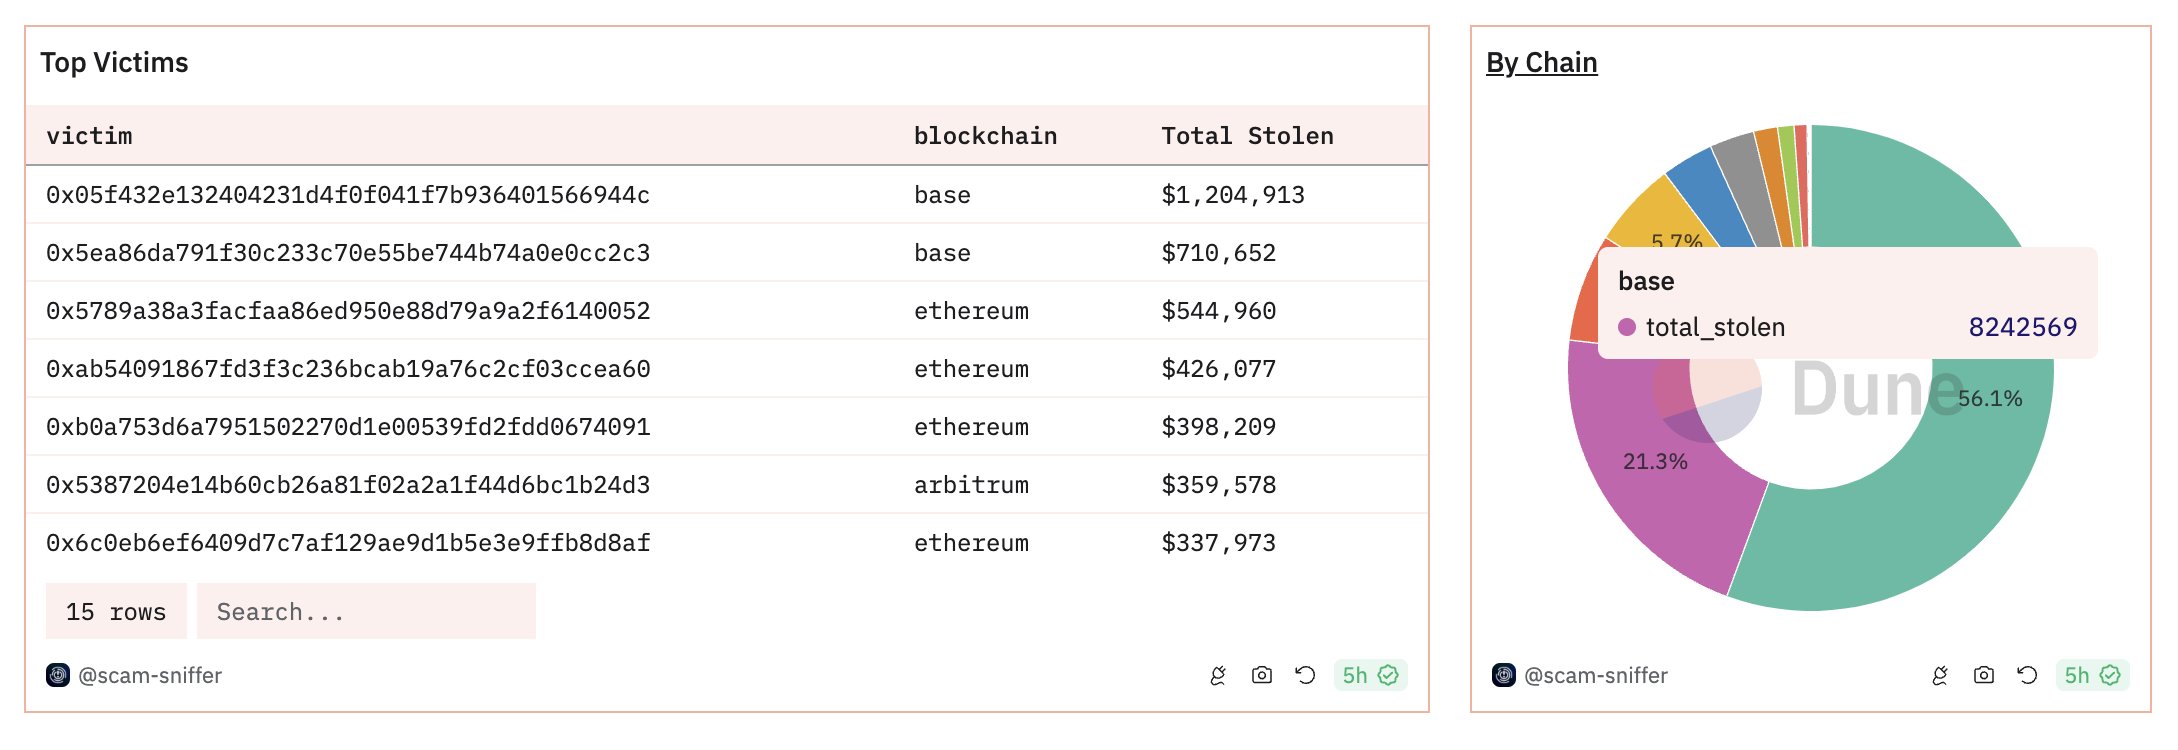Click the 5h freshness badge in Top Victims
Image resolution: width=2178 pixels, height=750 pixels.
[x=1370, y=676]
